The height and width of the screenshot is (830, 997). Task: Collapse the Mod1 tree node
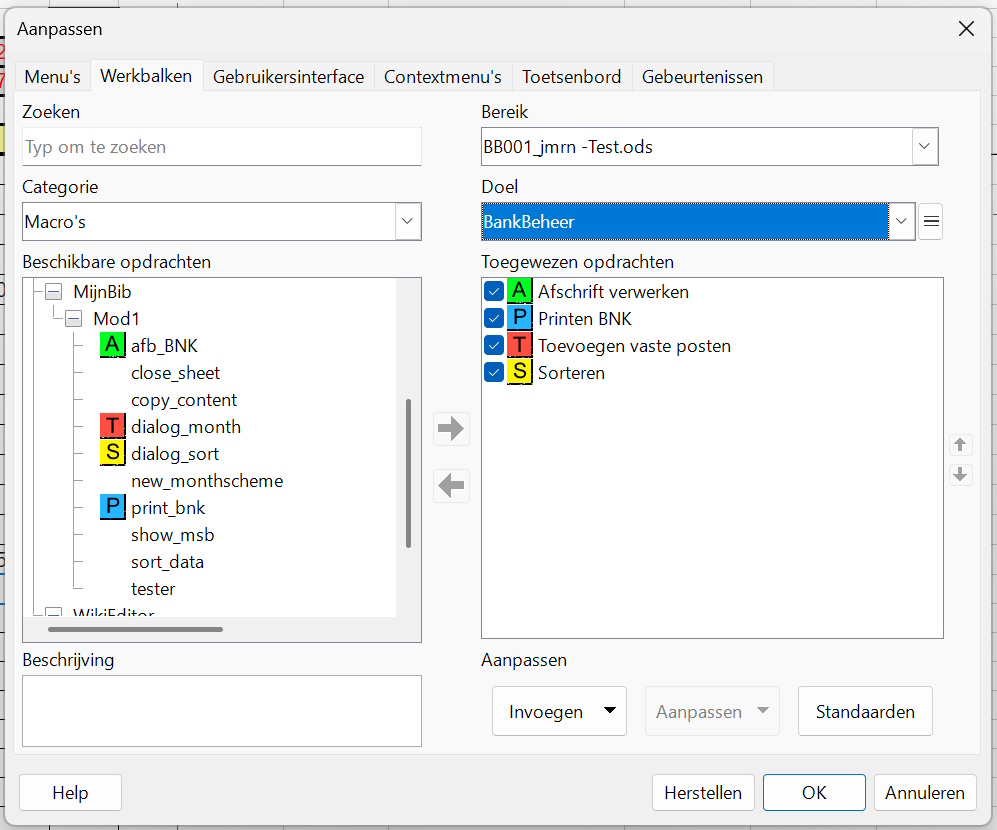click(x=74, y=319)
